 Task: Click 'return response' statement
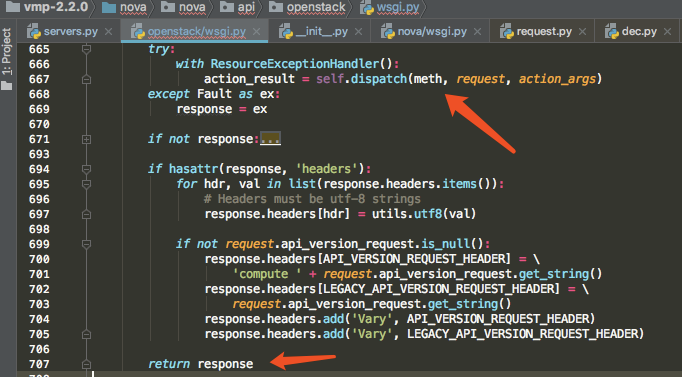pos(201,364)
